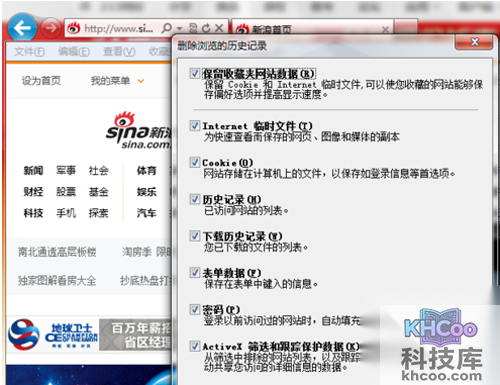Toggle the Cookie(O) checkbox
This screenshot has height=385, width=500.
(x=194, y=162)
